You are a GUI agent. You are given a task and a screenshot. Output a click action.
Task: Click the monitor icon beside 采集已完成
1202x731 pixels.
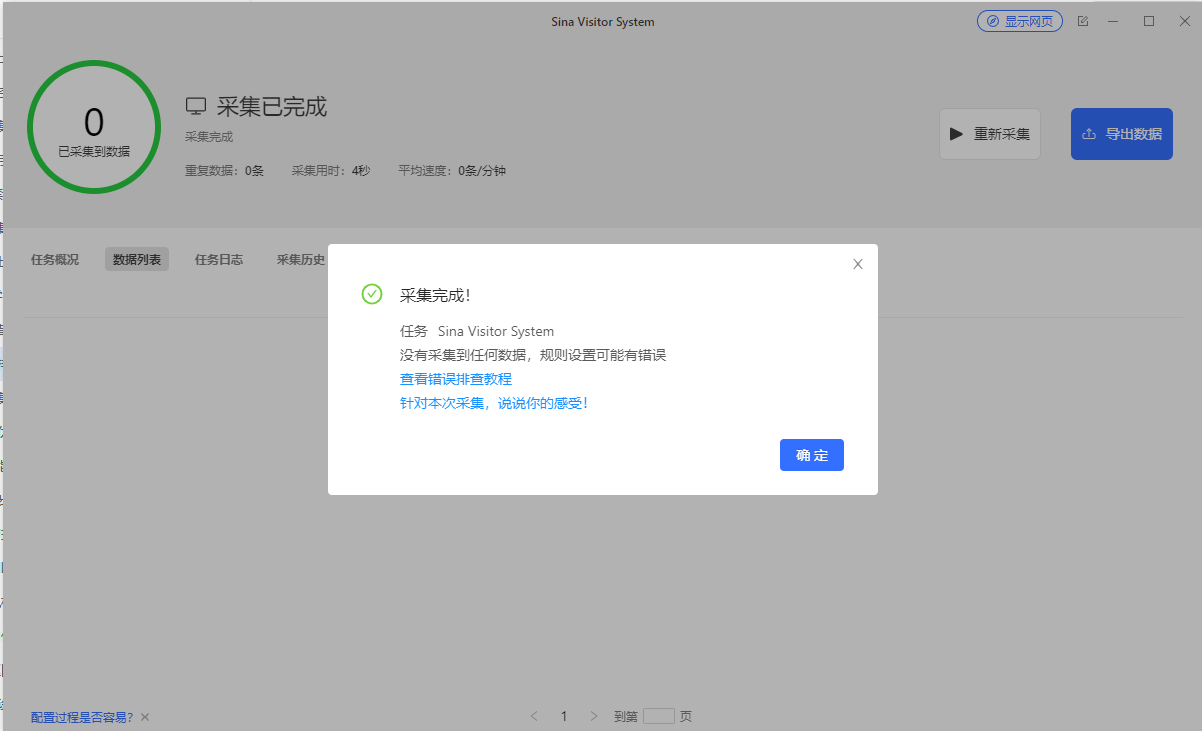tap(196, 106)
